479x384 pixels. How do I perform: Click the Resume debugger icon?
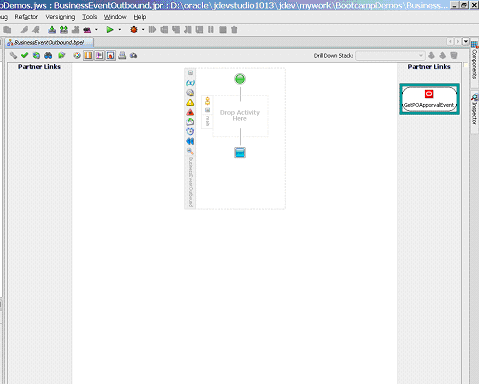pyautogui.click(x=152, y=30)
